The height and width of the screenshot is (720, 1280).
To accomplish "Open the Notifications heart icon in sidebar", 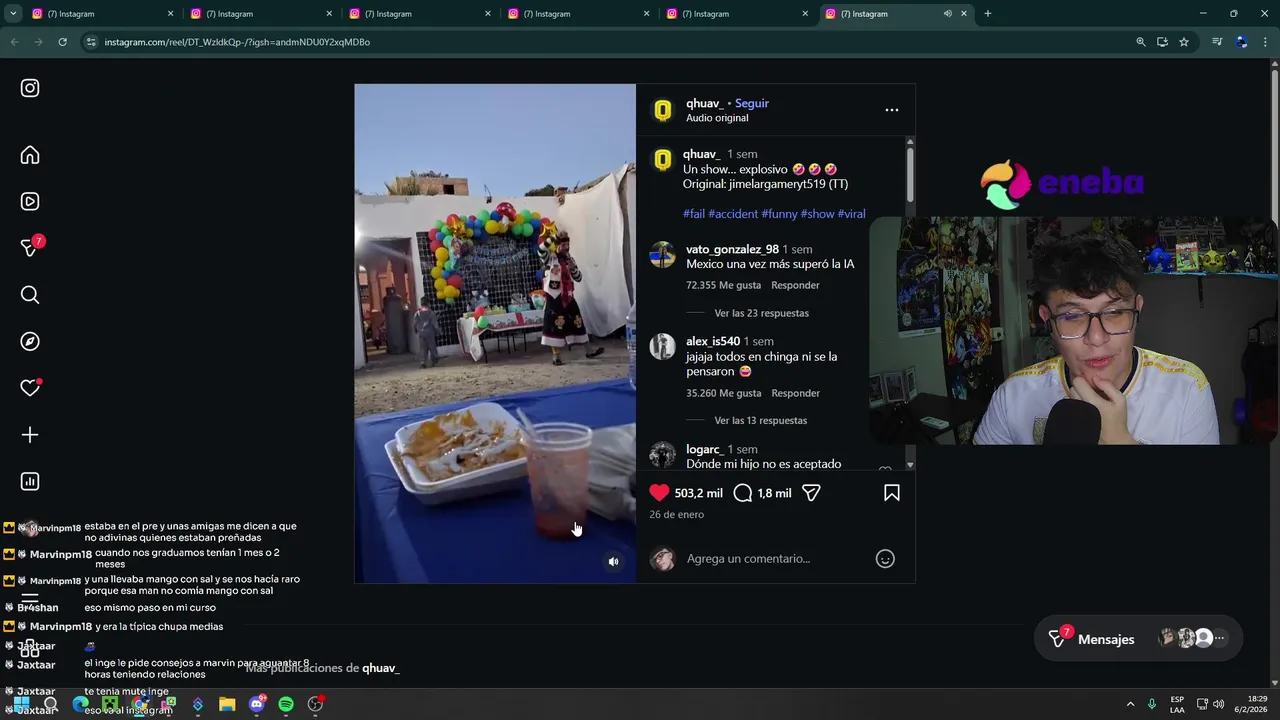I will 30,388.
